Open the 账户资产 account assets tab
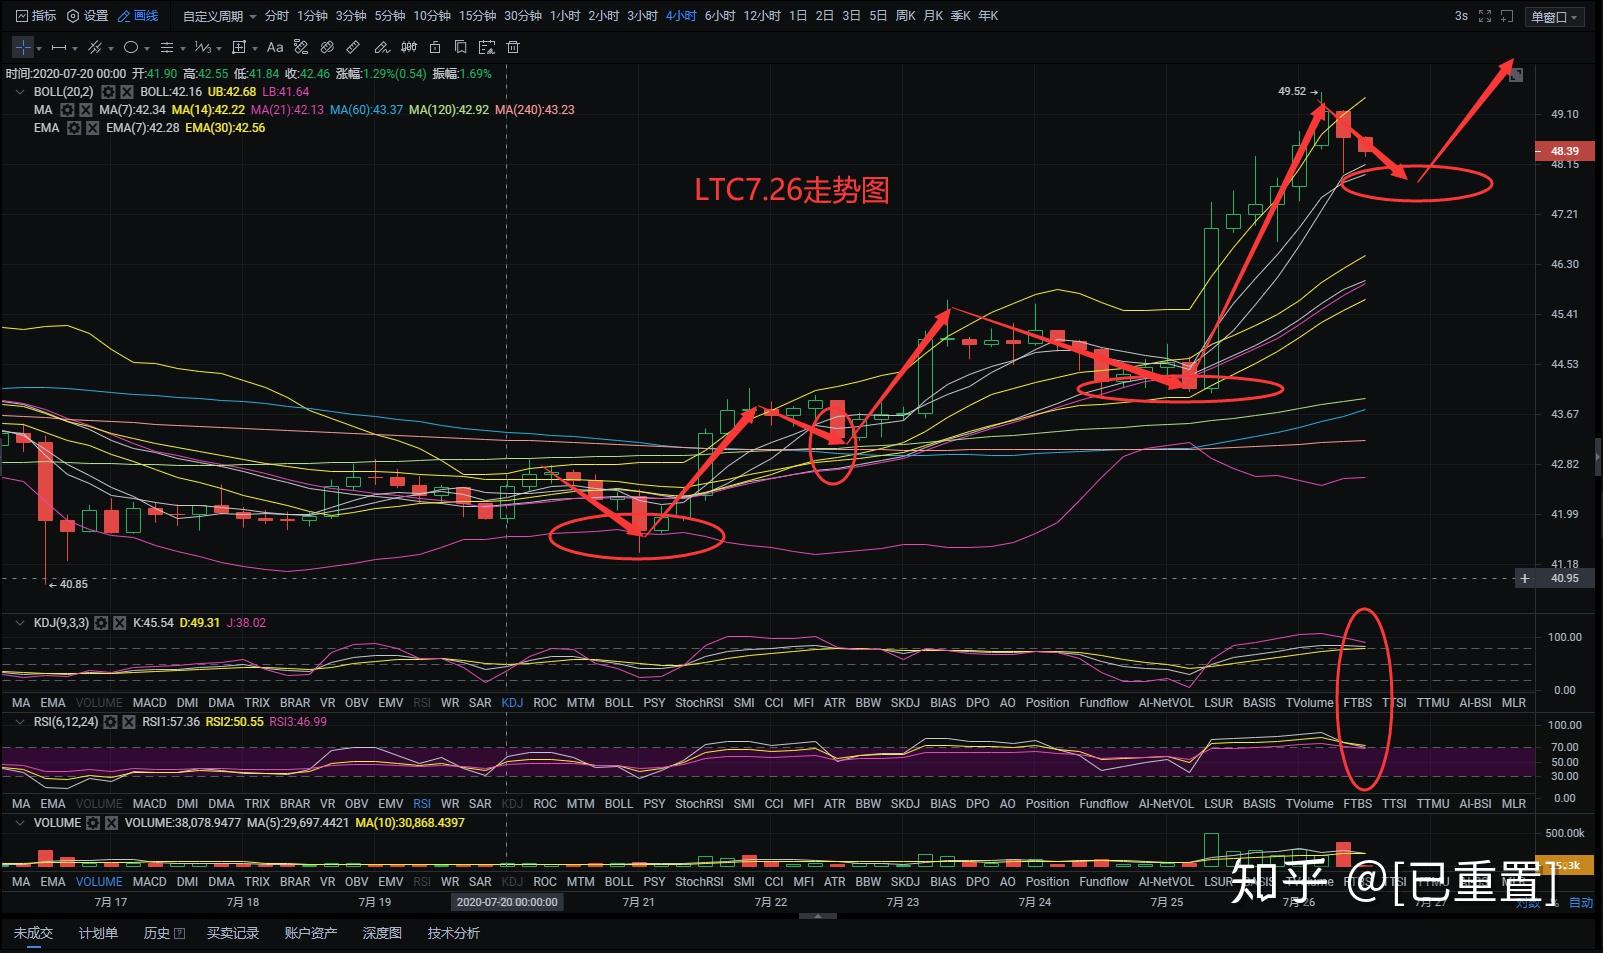Screen dimensions: 1603x953 311,933
